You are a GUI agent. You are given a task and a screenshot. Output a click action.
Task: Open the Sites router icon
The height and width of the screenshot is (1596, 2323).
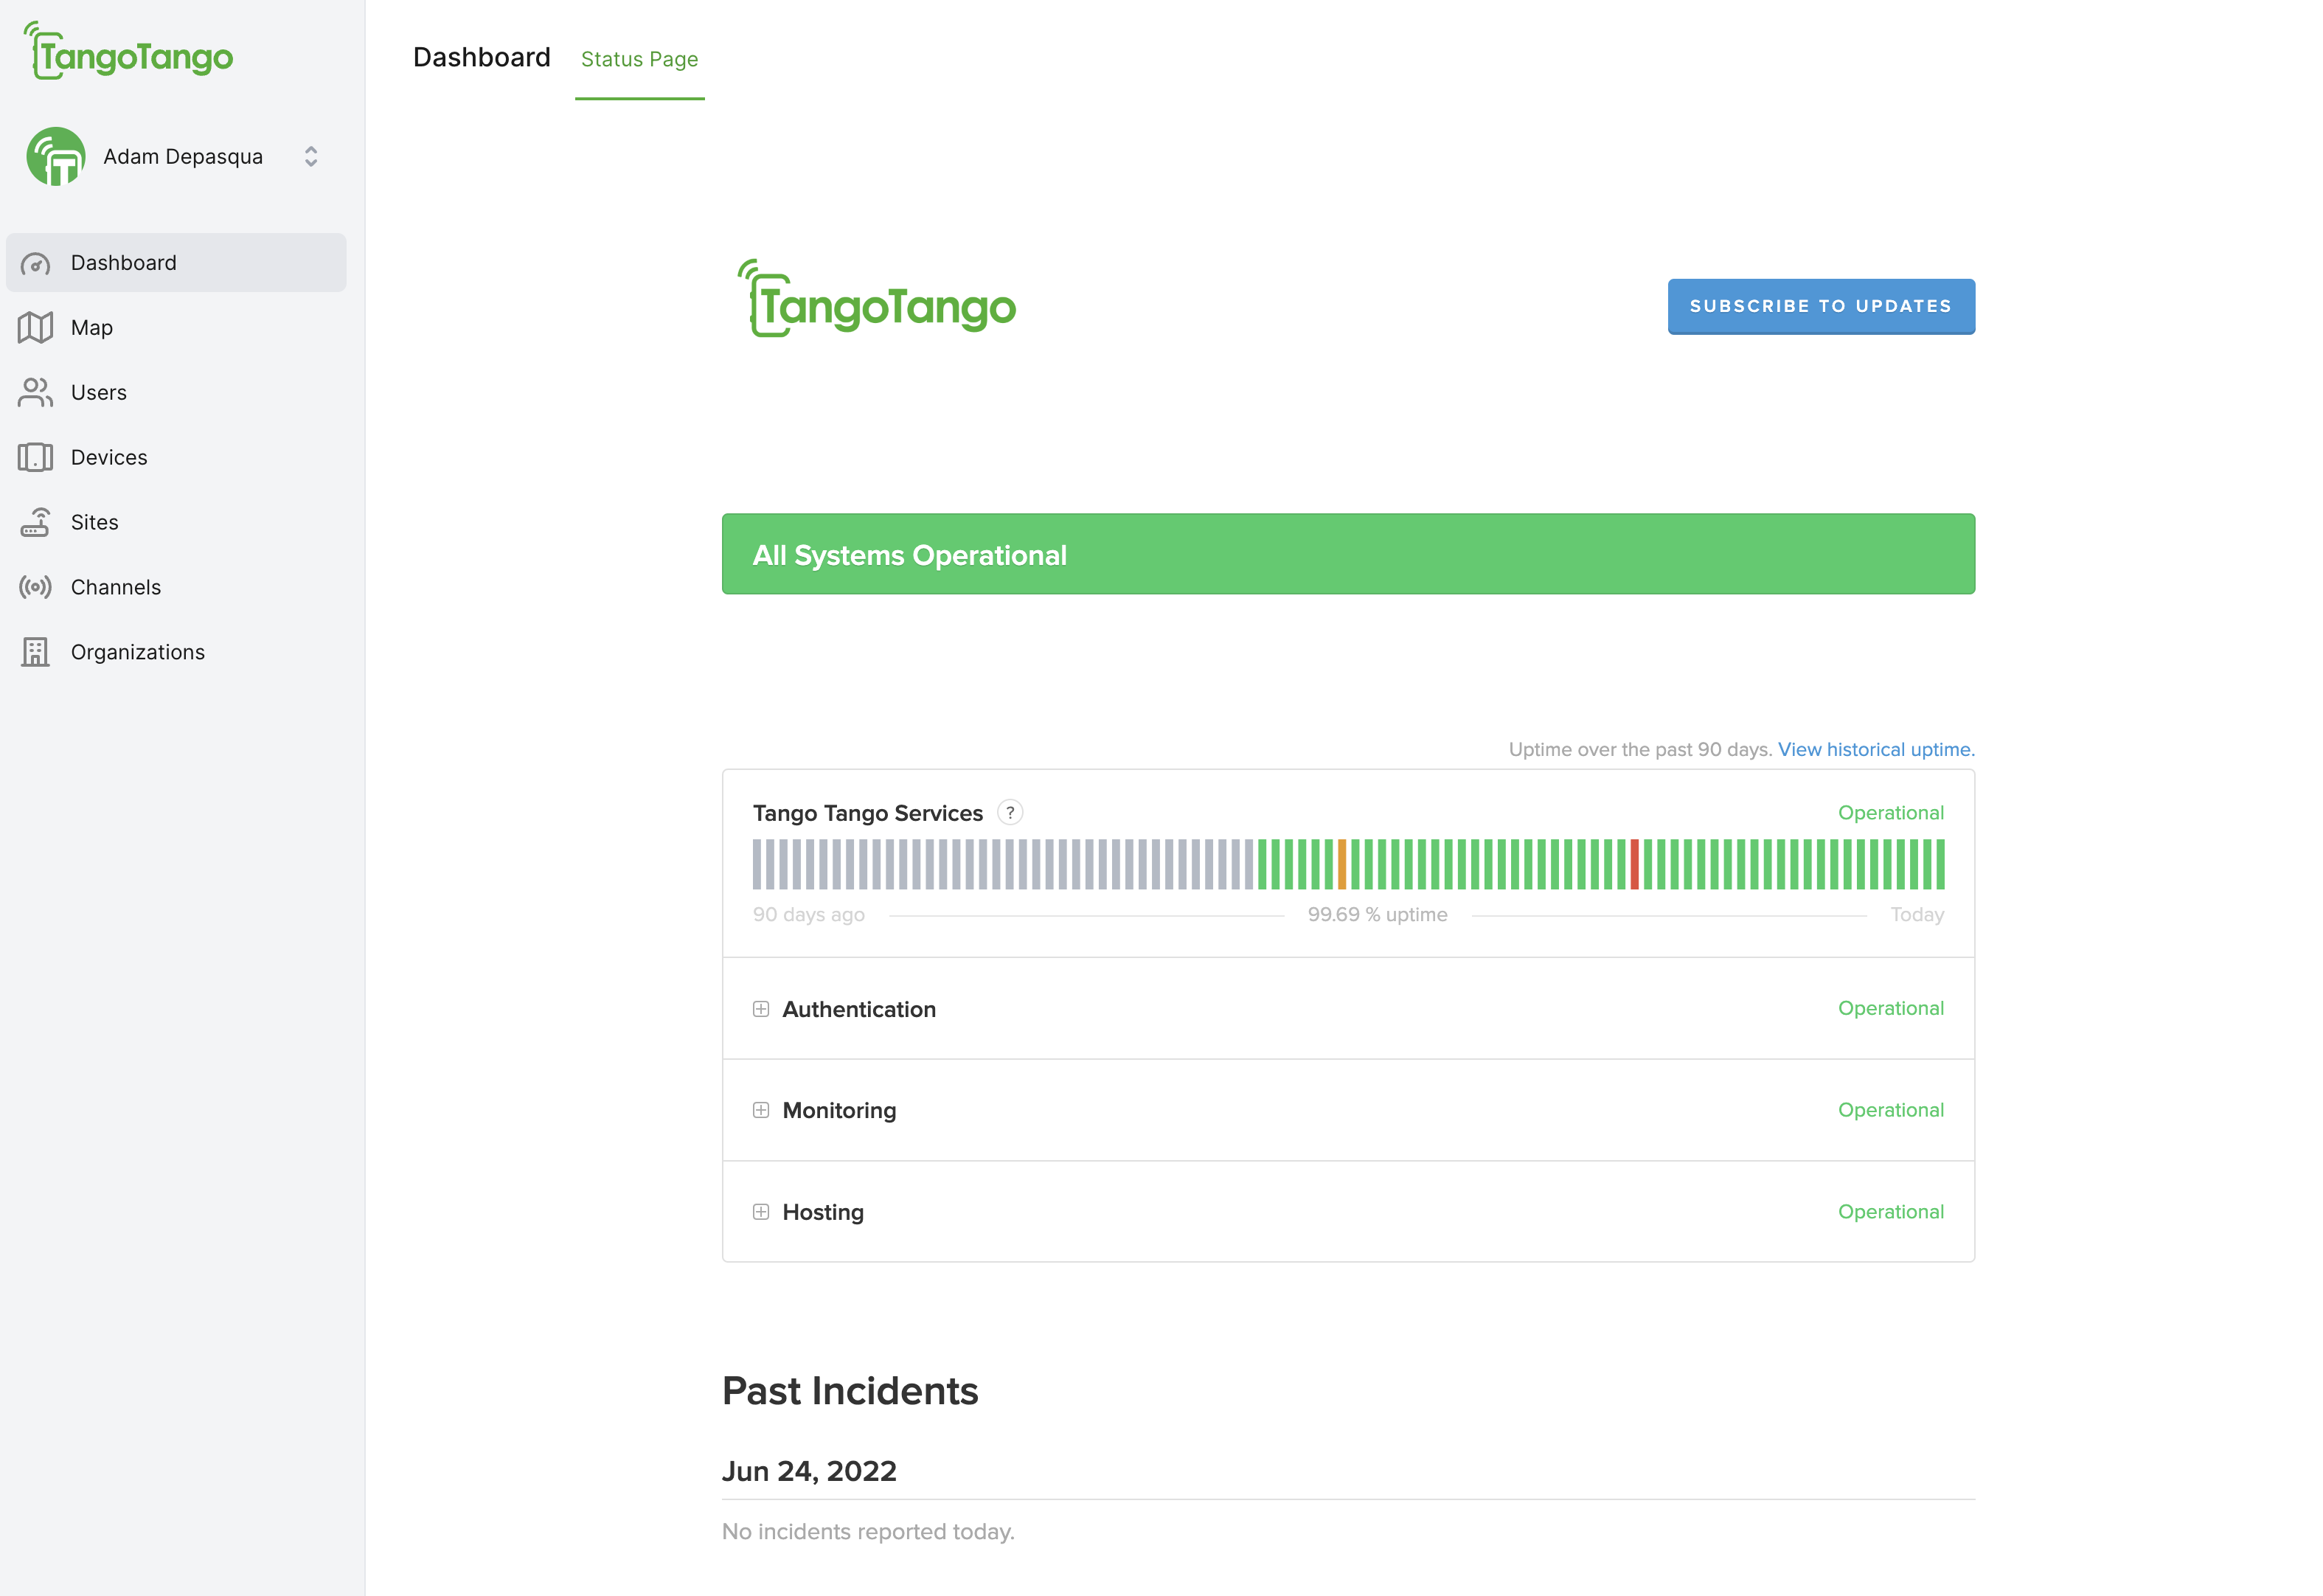click(x=35, y=523)
